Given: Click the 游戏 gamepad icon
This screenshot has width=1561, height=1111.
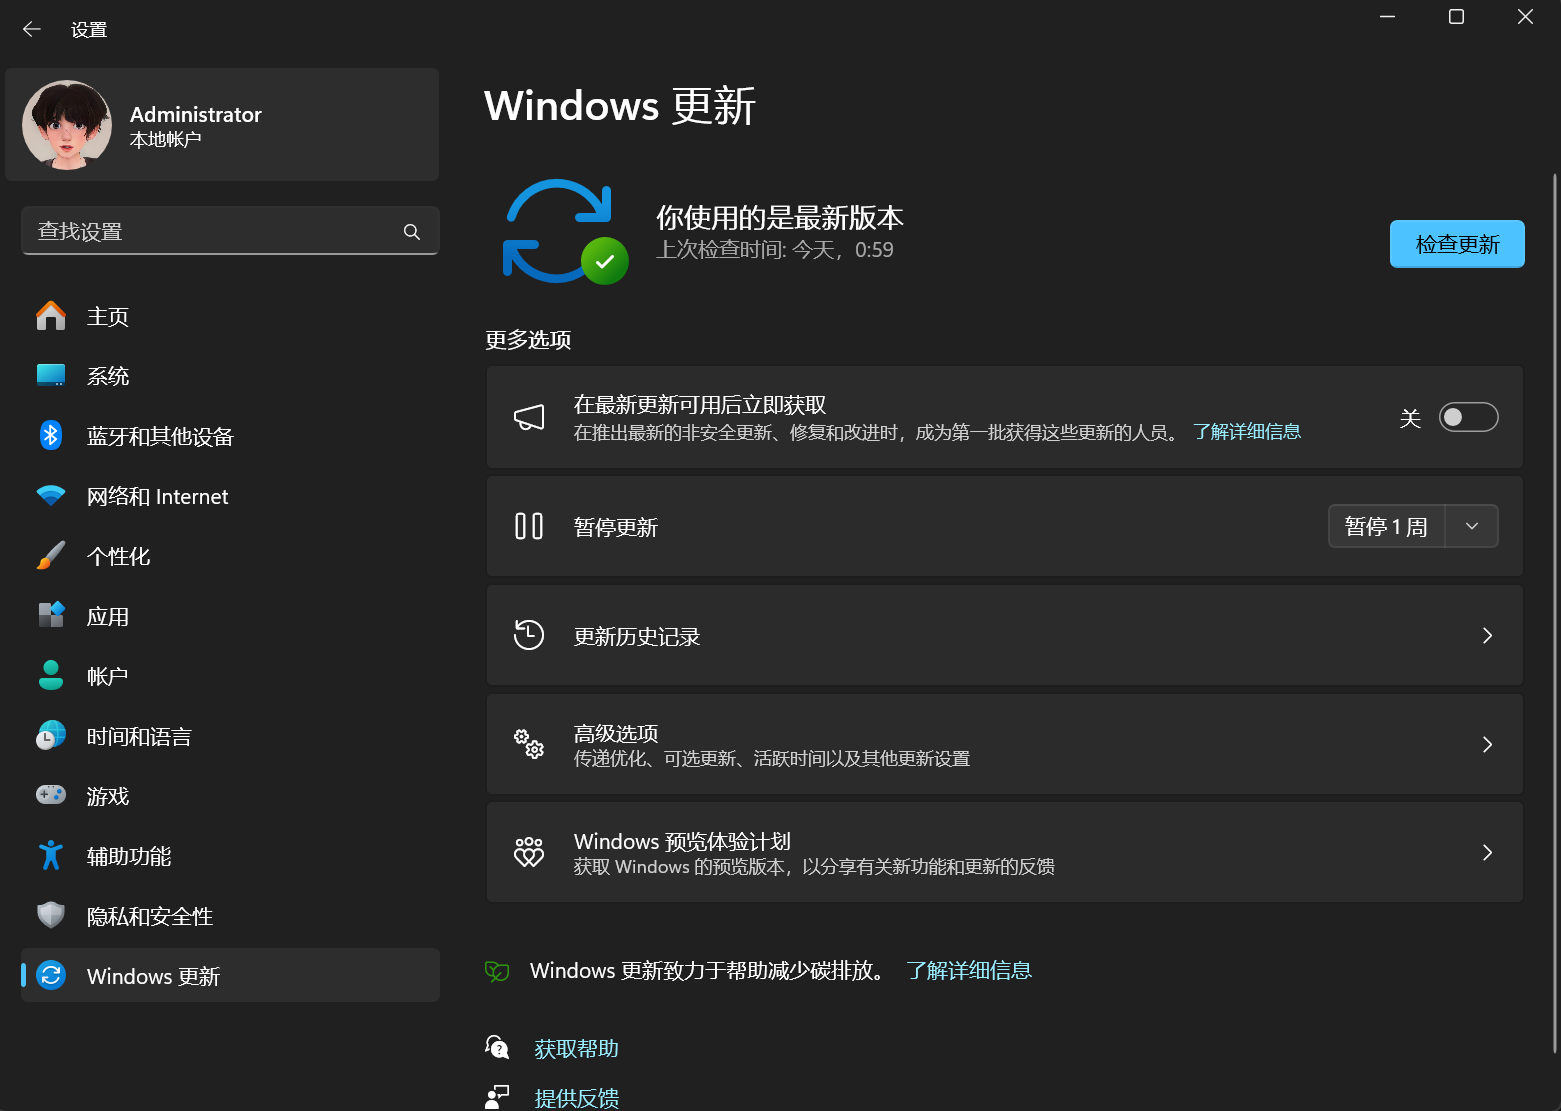Looking at the screenshot, I should (51, 795).
